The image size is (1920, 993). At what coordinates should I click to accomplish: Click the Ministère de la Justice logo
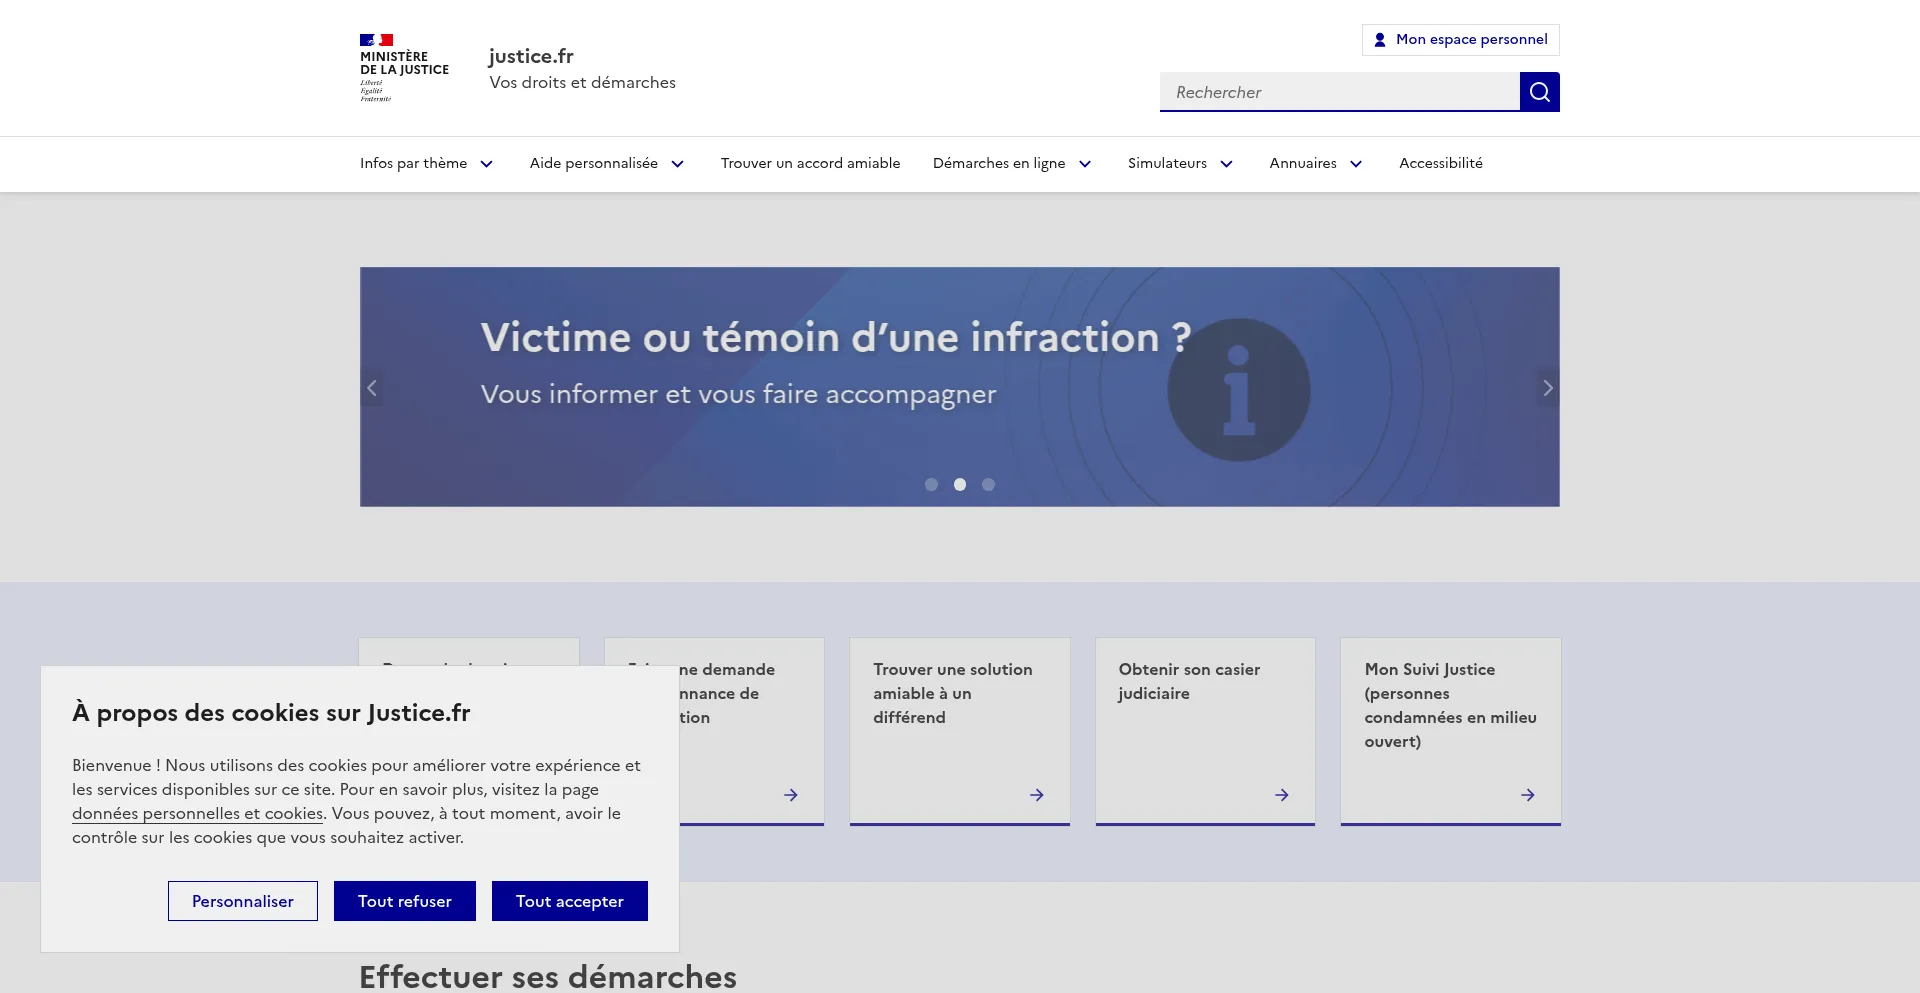(x=404, y=68)
